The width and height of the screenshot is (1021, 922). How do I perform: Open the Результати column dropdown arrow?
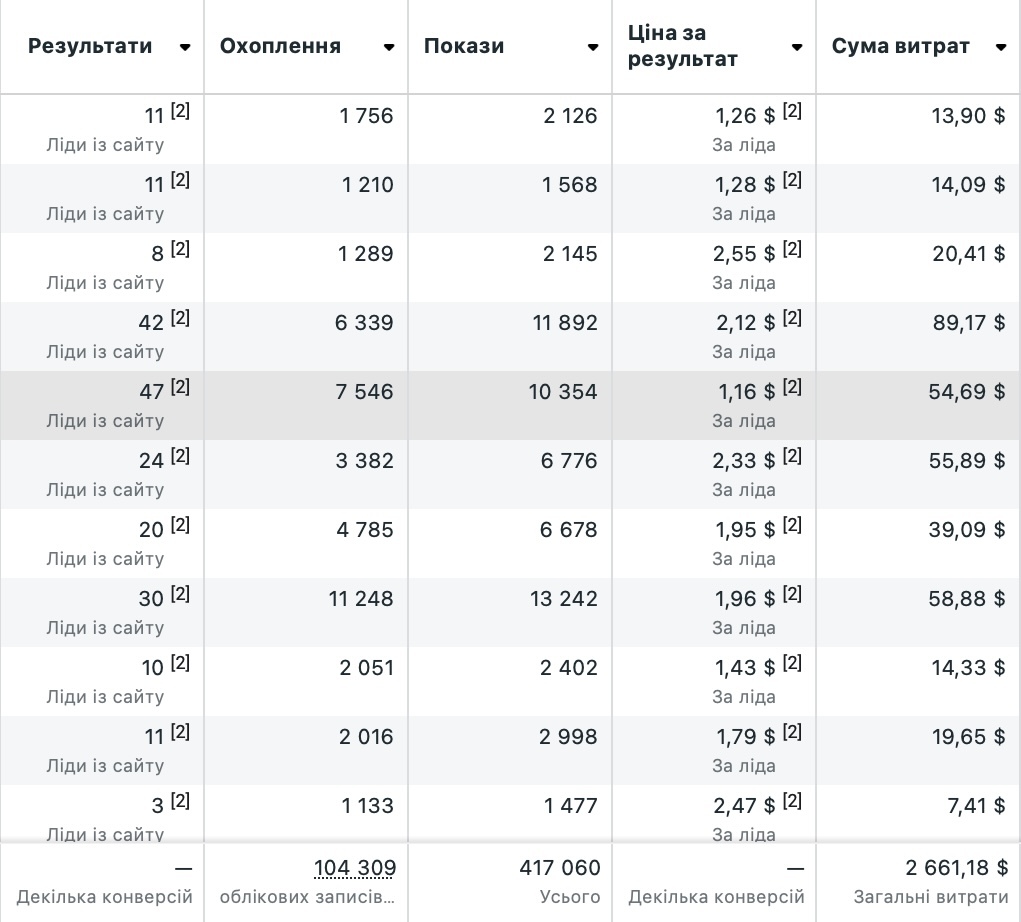point(185,47)
